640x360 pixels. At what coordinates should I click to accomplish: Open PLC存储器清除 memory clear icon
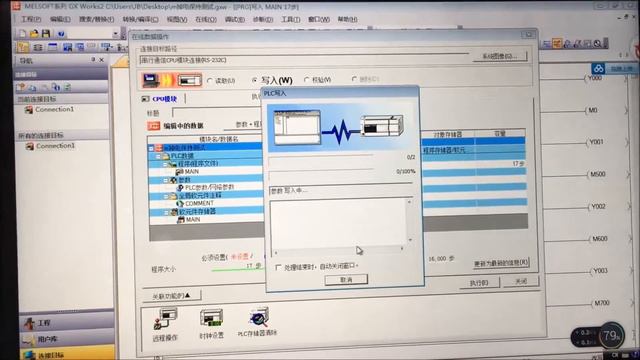click(x=258, y=318)
